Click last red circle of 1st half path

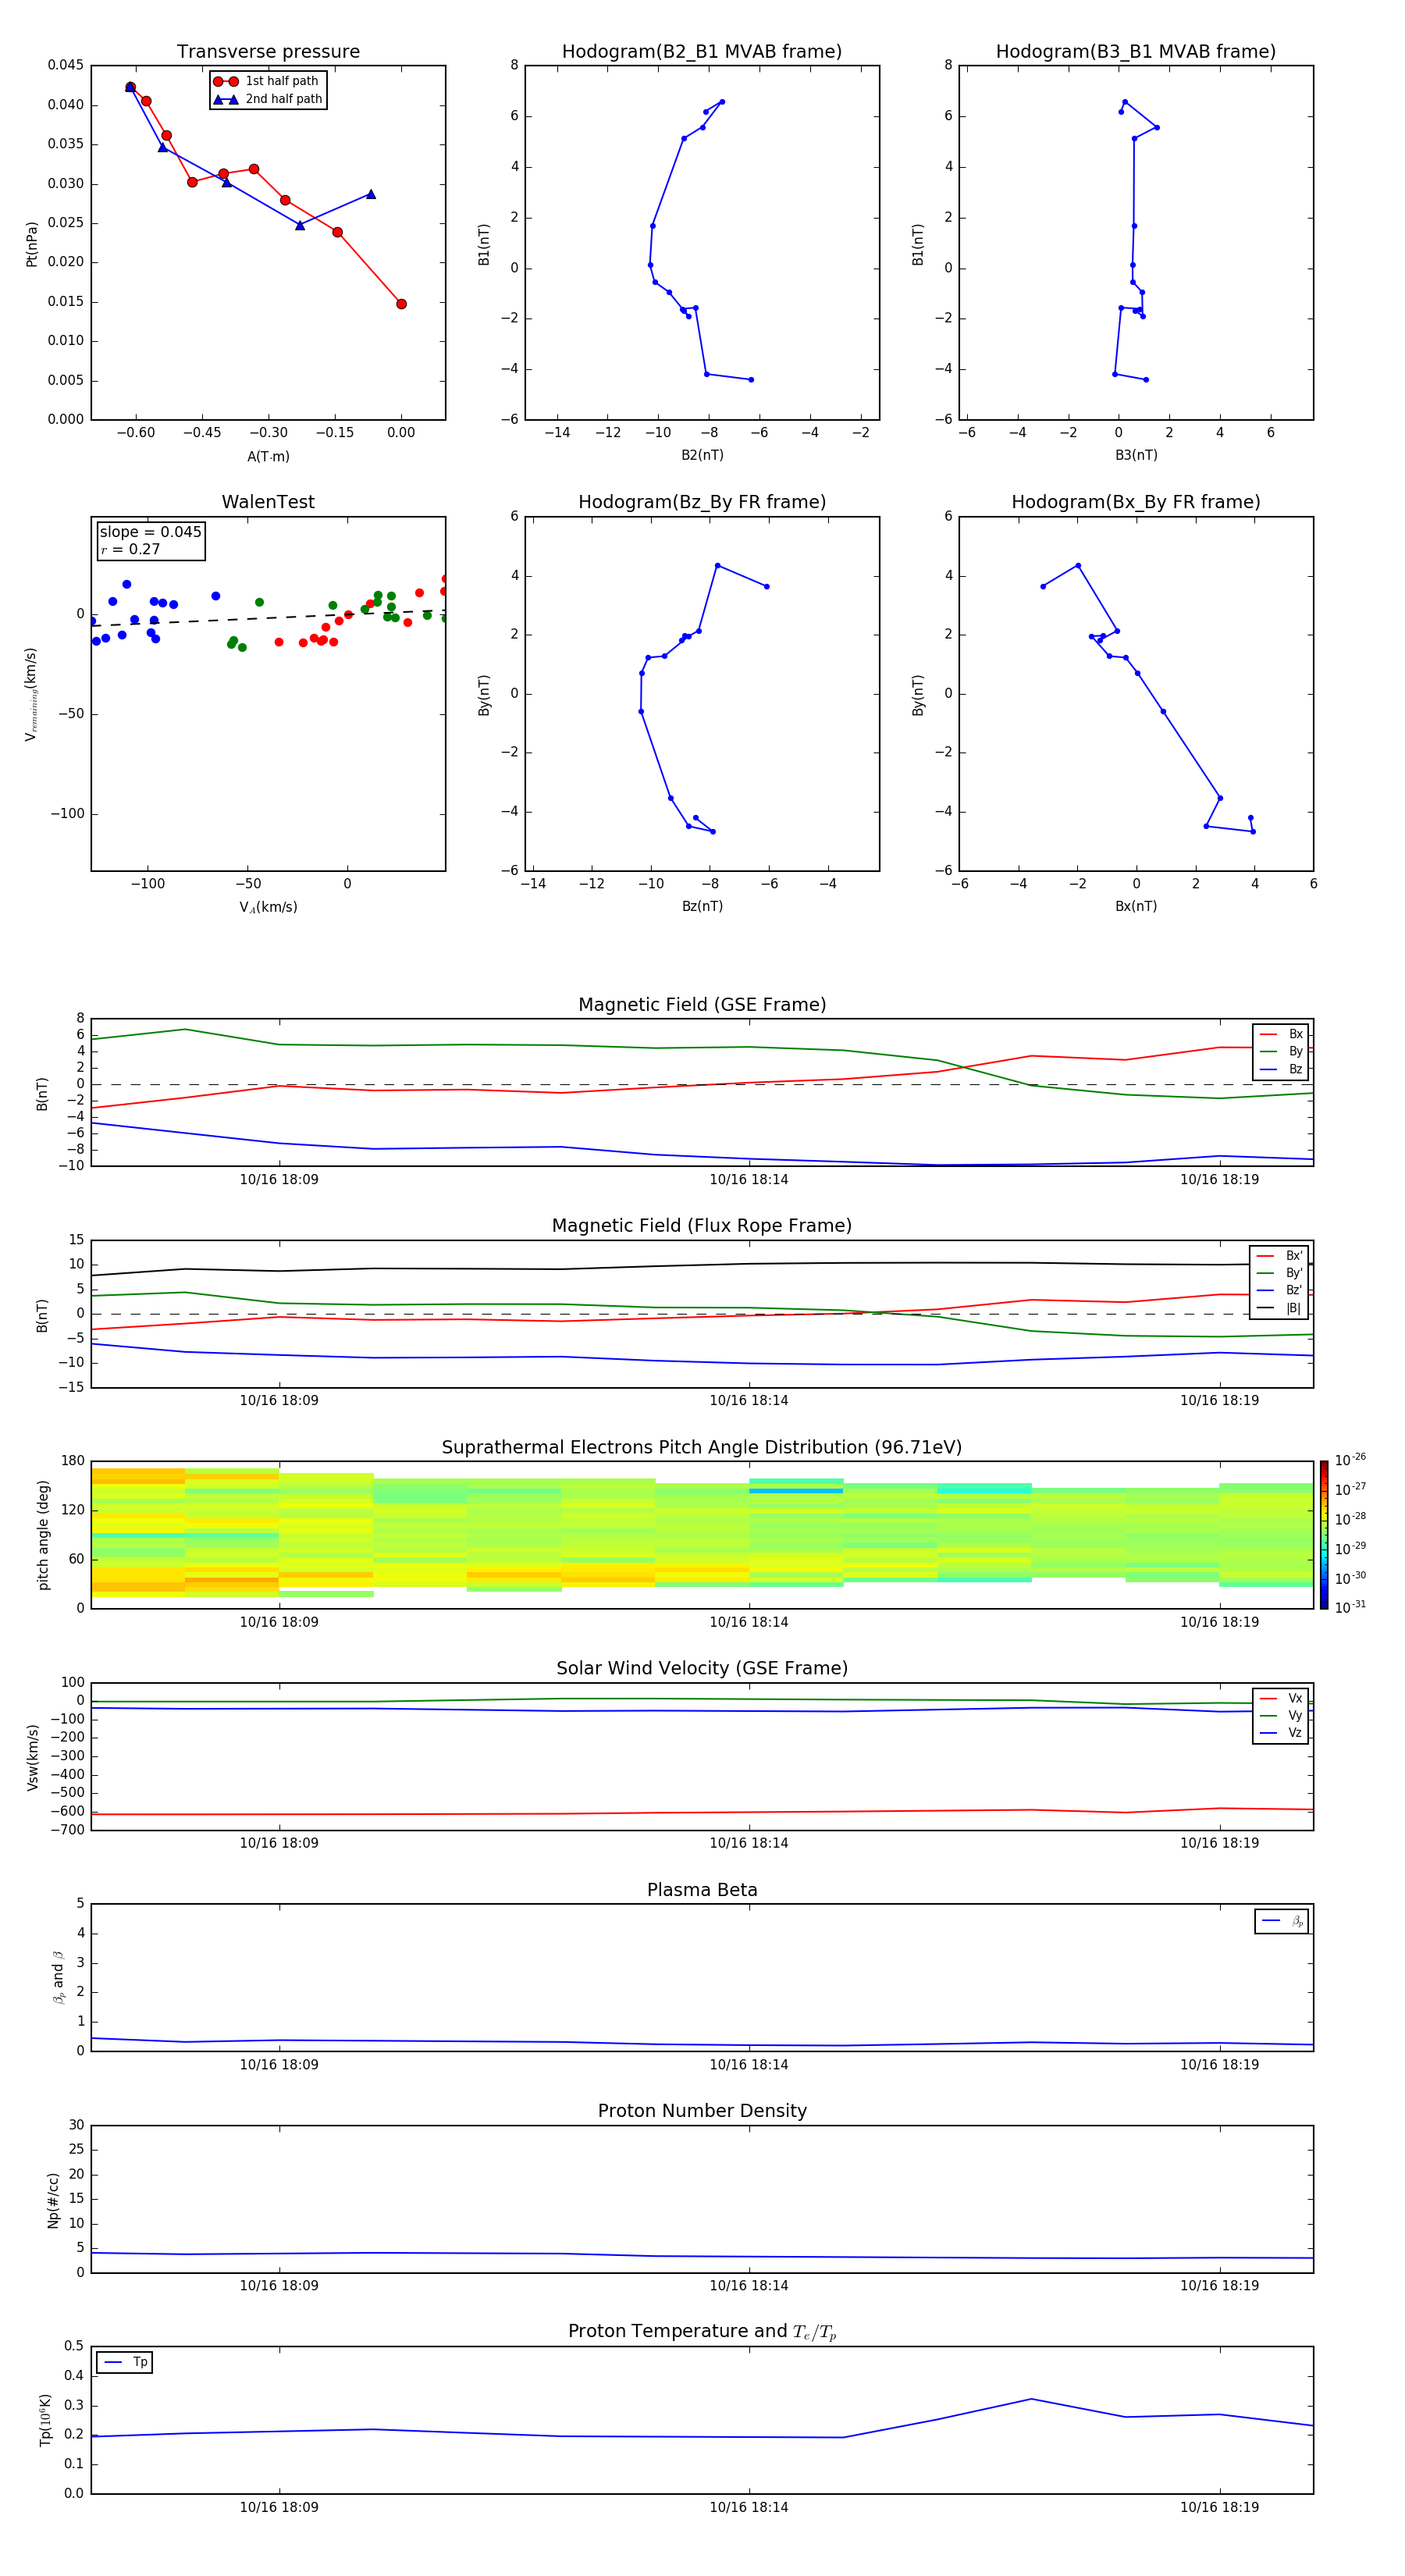[x=401, y=304]
